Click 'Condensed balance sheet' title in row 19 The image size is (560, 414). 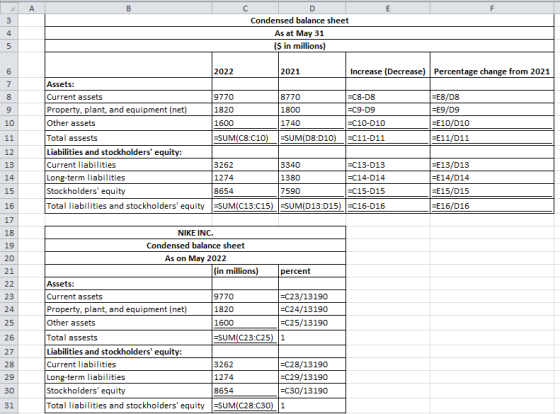tap(195, 245)
